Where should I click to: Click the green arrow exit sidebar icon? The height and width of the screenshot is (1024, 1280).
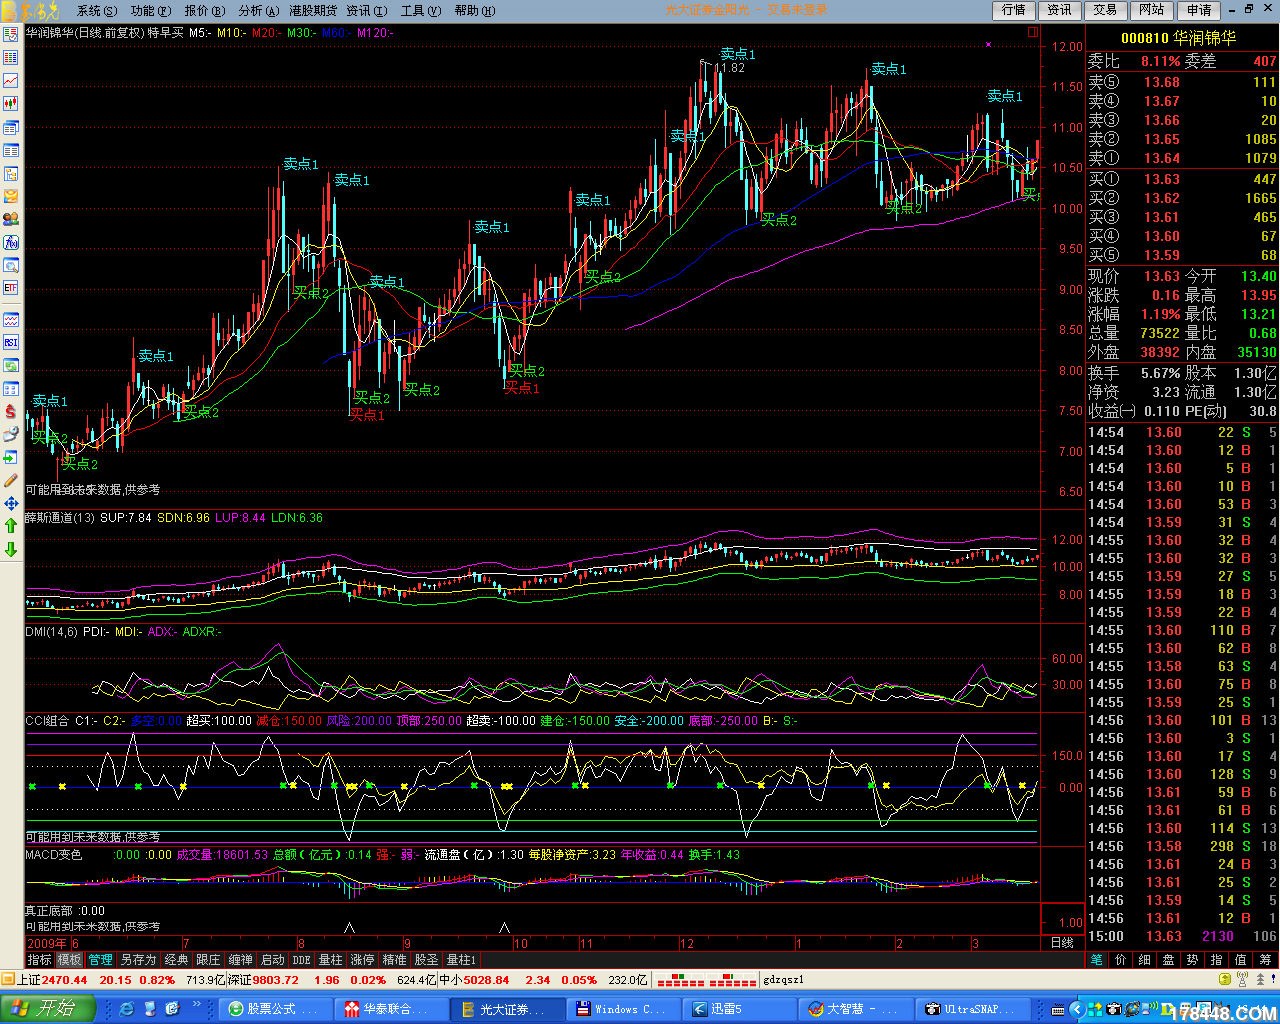(11, 457)
